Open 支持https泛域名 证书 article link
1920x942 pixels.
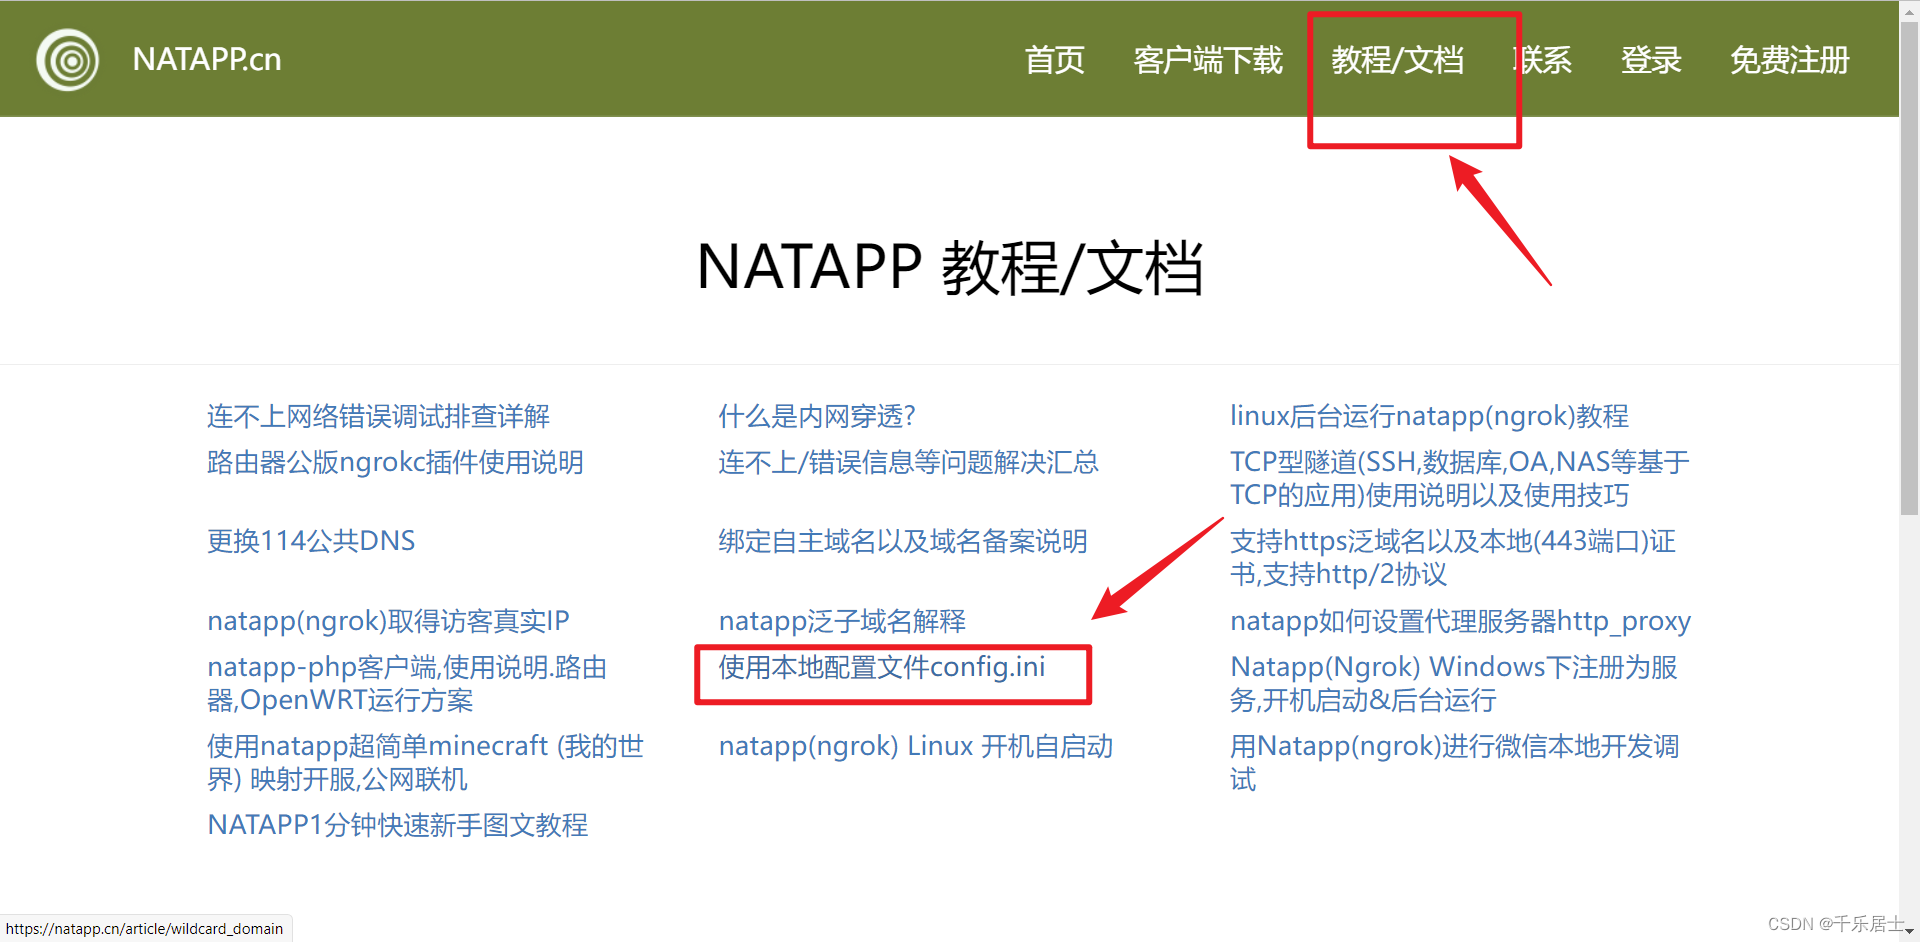(x=1452, y=557)
